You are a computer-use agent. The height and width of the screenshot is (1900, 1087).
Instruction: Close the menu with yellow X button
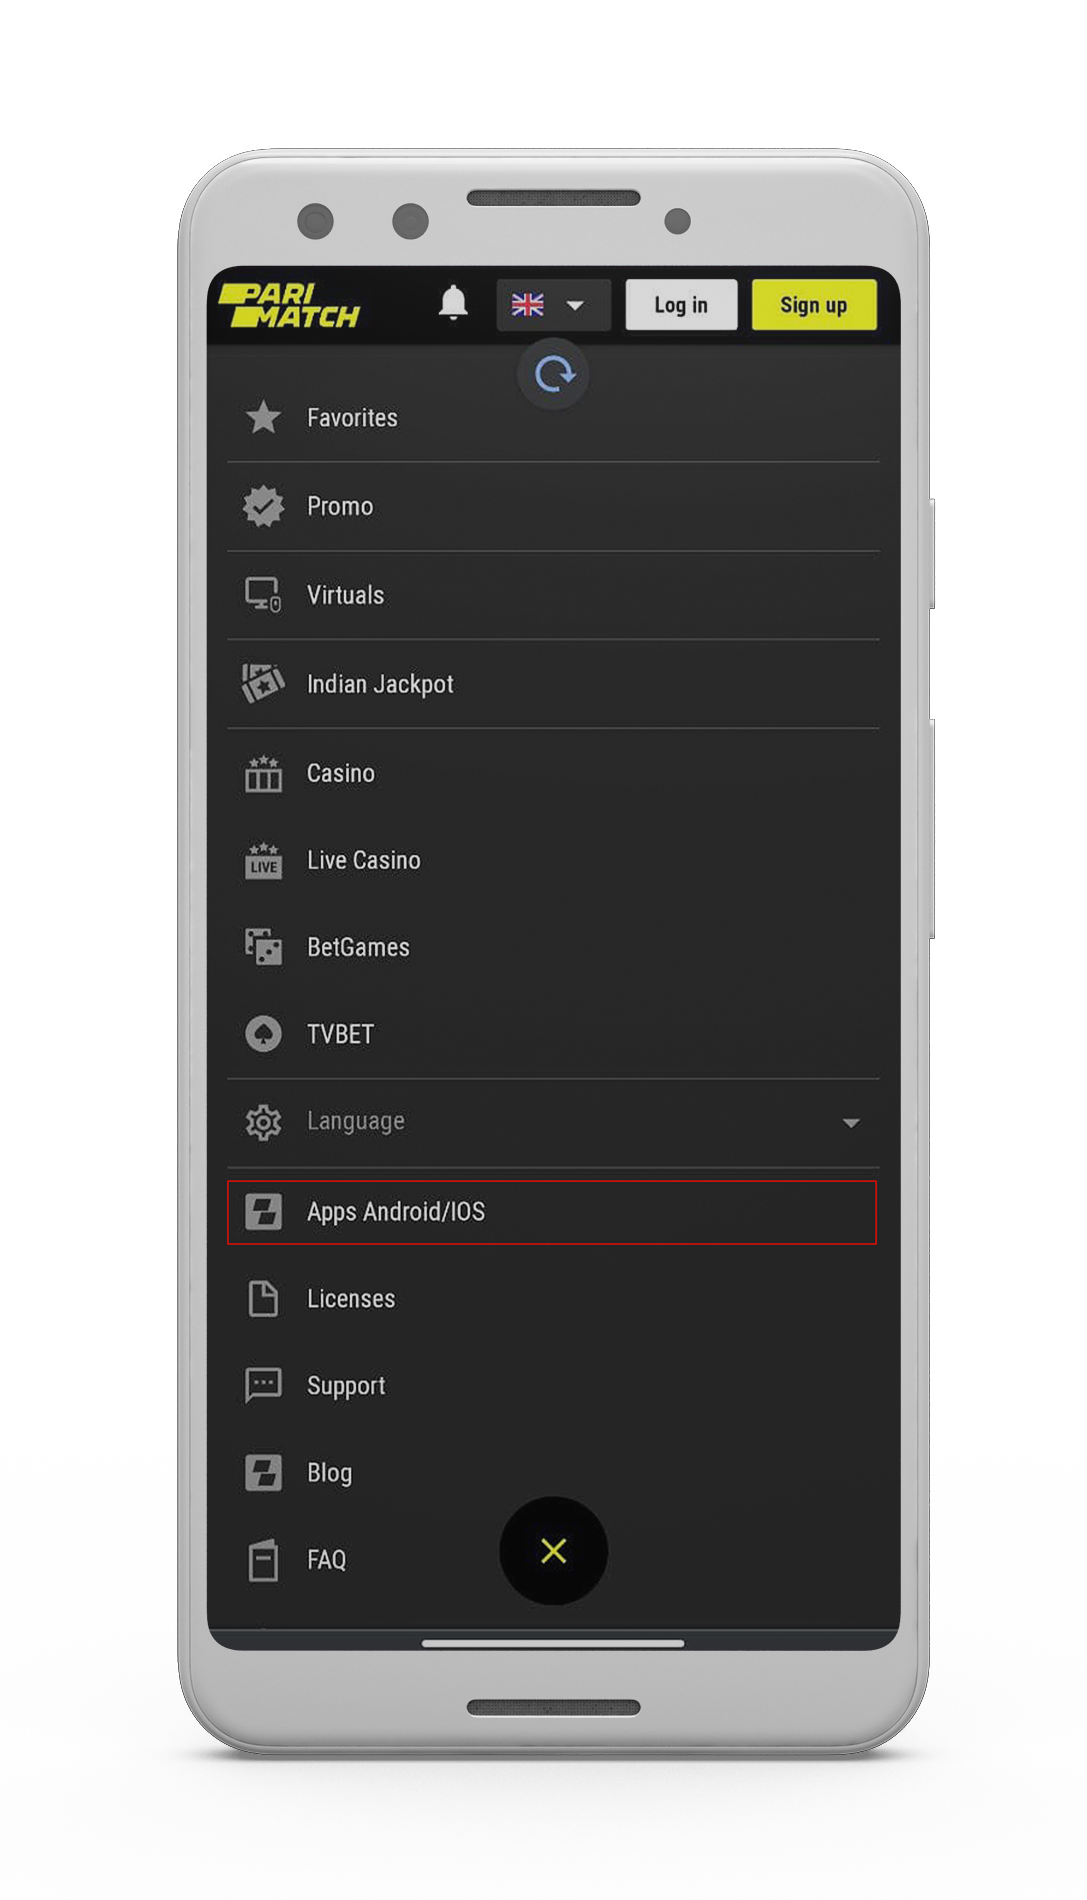(x=553, y=1551)
